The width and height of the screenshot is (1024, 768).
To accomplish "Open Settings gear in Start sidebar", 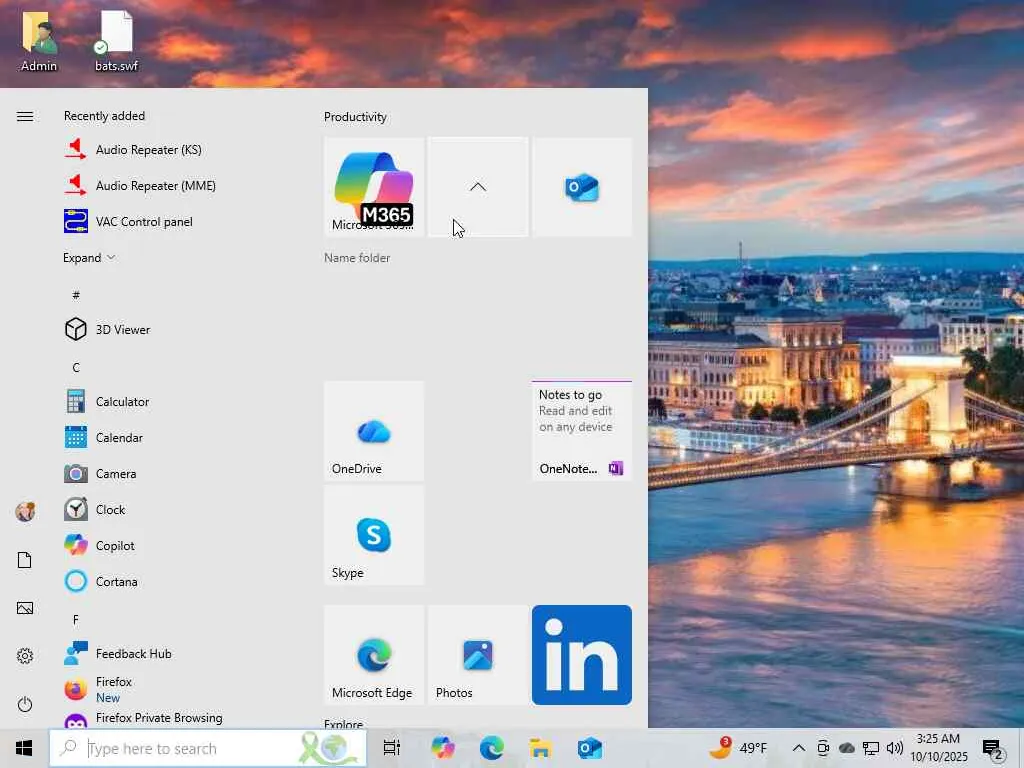I will click(x=25, y=656).
